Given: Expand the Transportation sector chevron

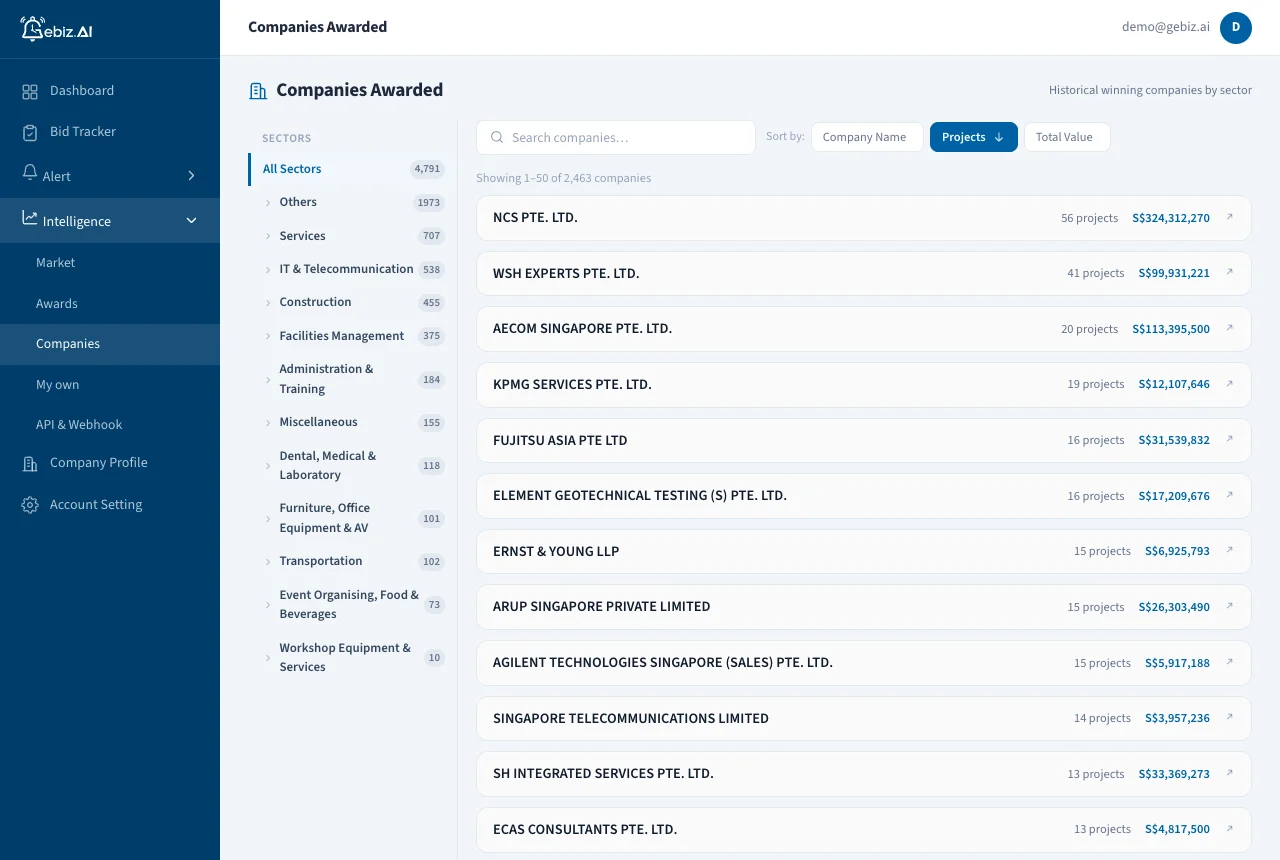Looking at the screenshot, I should (268, 562).
